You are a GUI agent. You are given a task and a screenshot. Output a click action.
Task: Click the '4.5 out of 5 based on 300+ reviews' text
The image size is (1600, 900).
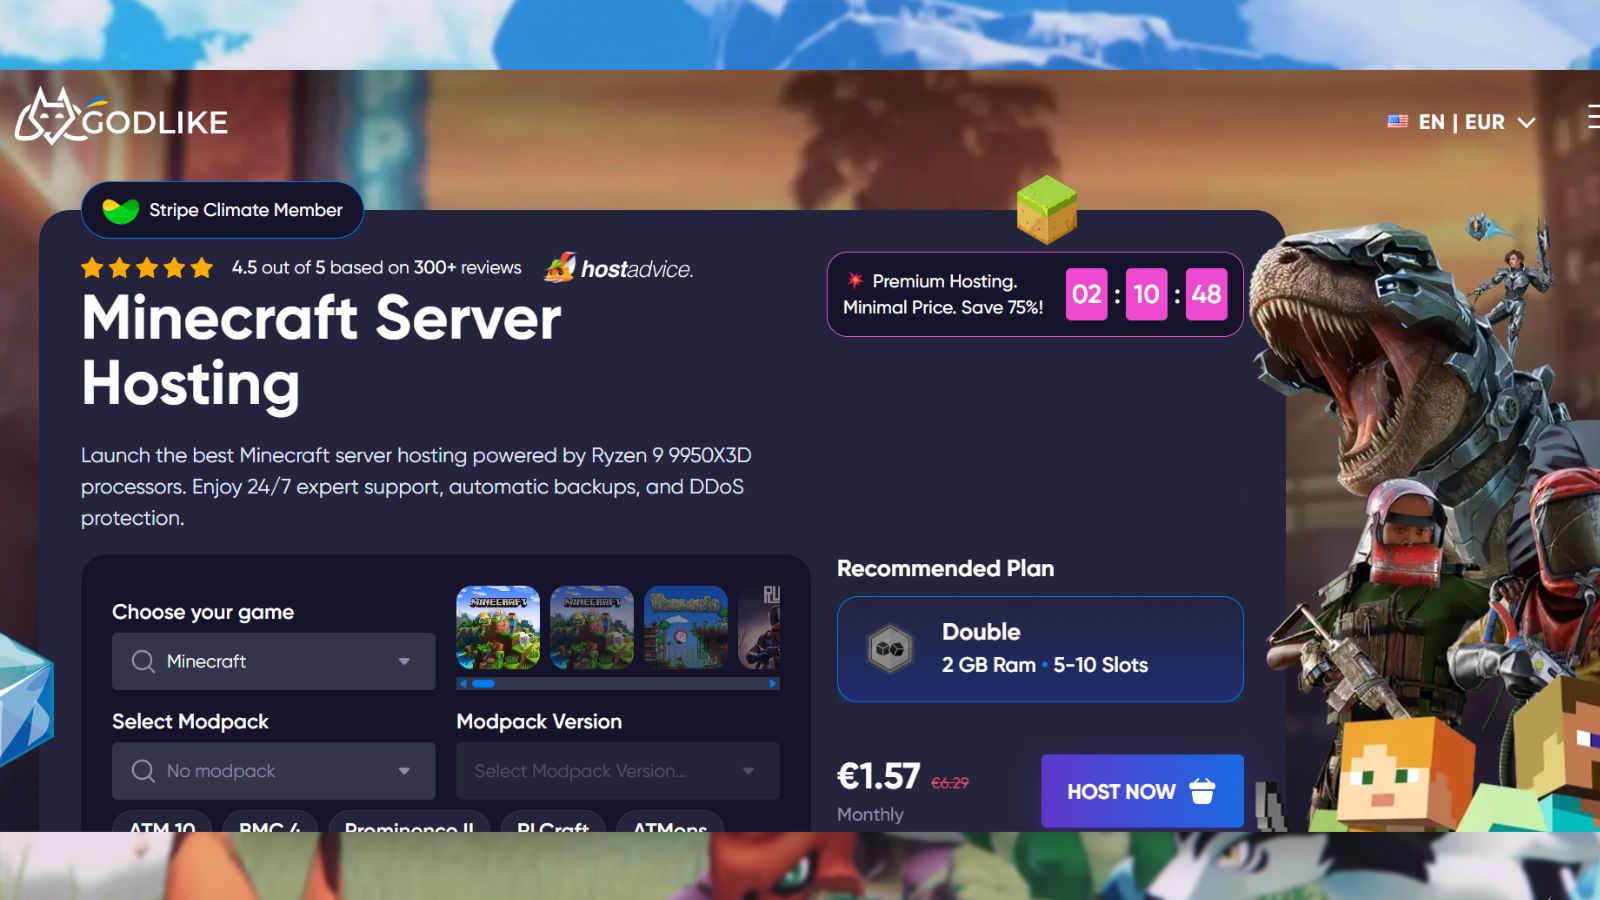376,267
